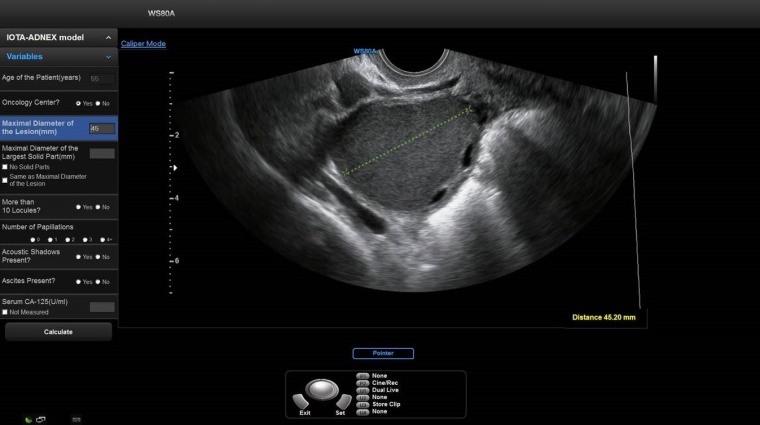Click the green status icon at bottom-left
Viewport: 760px width, 425px height.
pyautogui.click(x=28, y=419)
